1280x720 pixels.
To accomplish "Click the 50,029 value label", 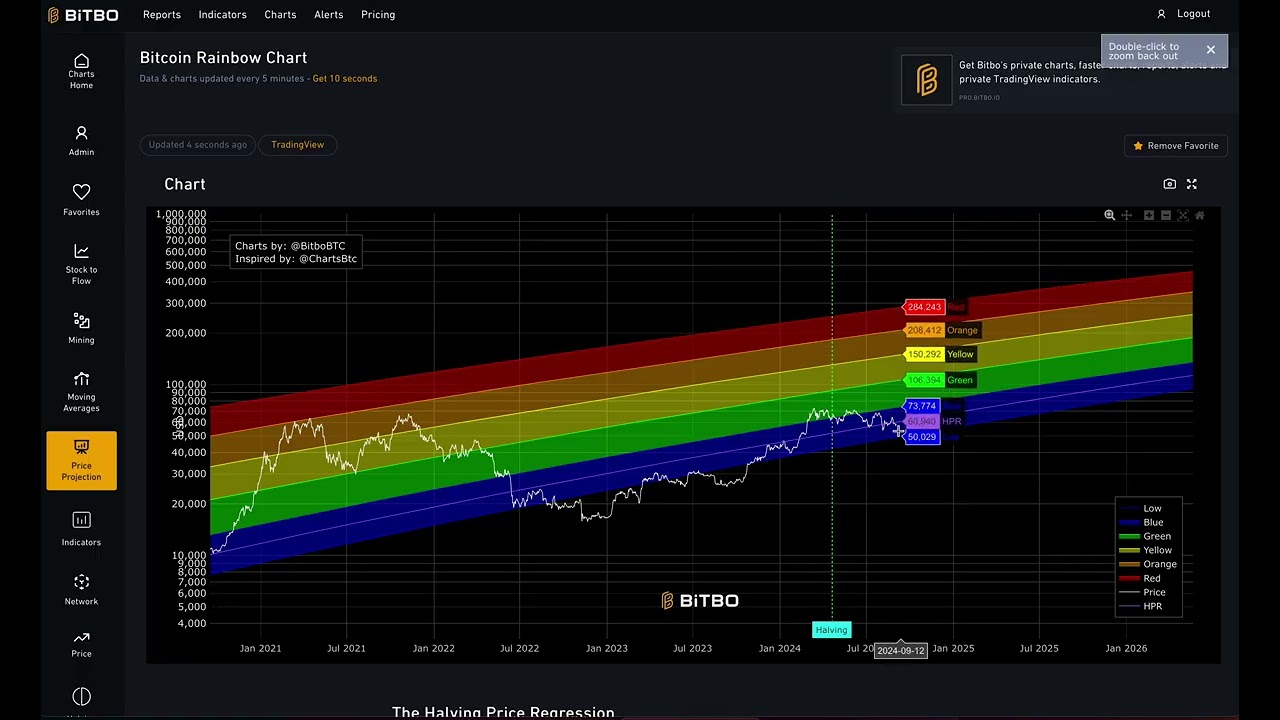I will [921, 437].
